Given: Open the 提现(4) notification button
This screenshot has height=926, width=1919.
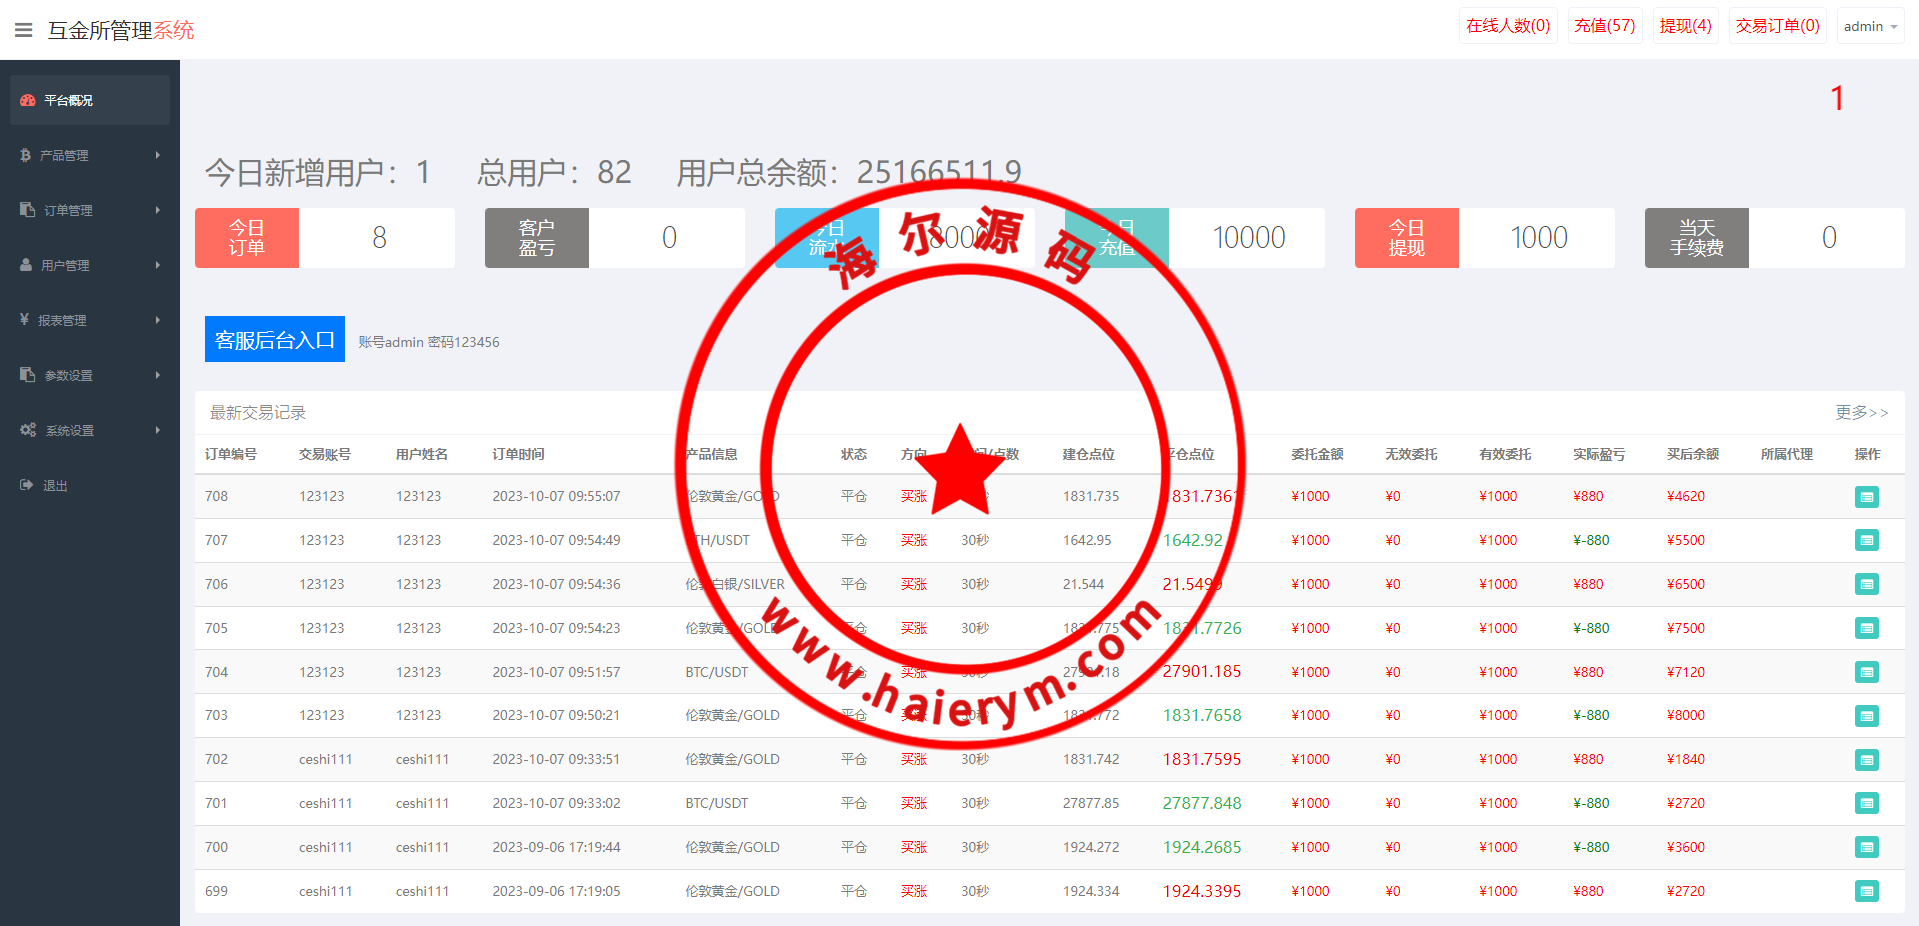Looking at the screenshot, I should pyautogui.click(x=1685, y=26).
